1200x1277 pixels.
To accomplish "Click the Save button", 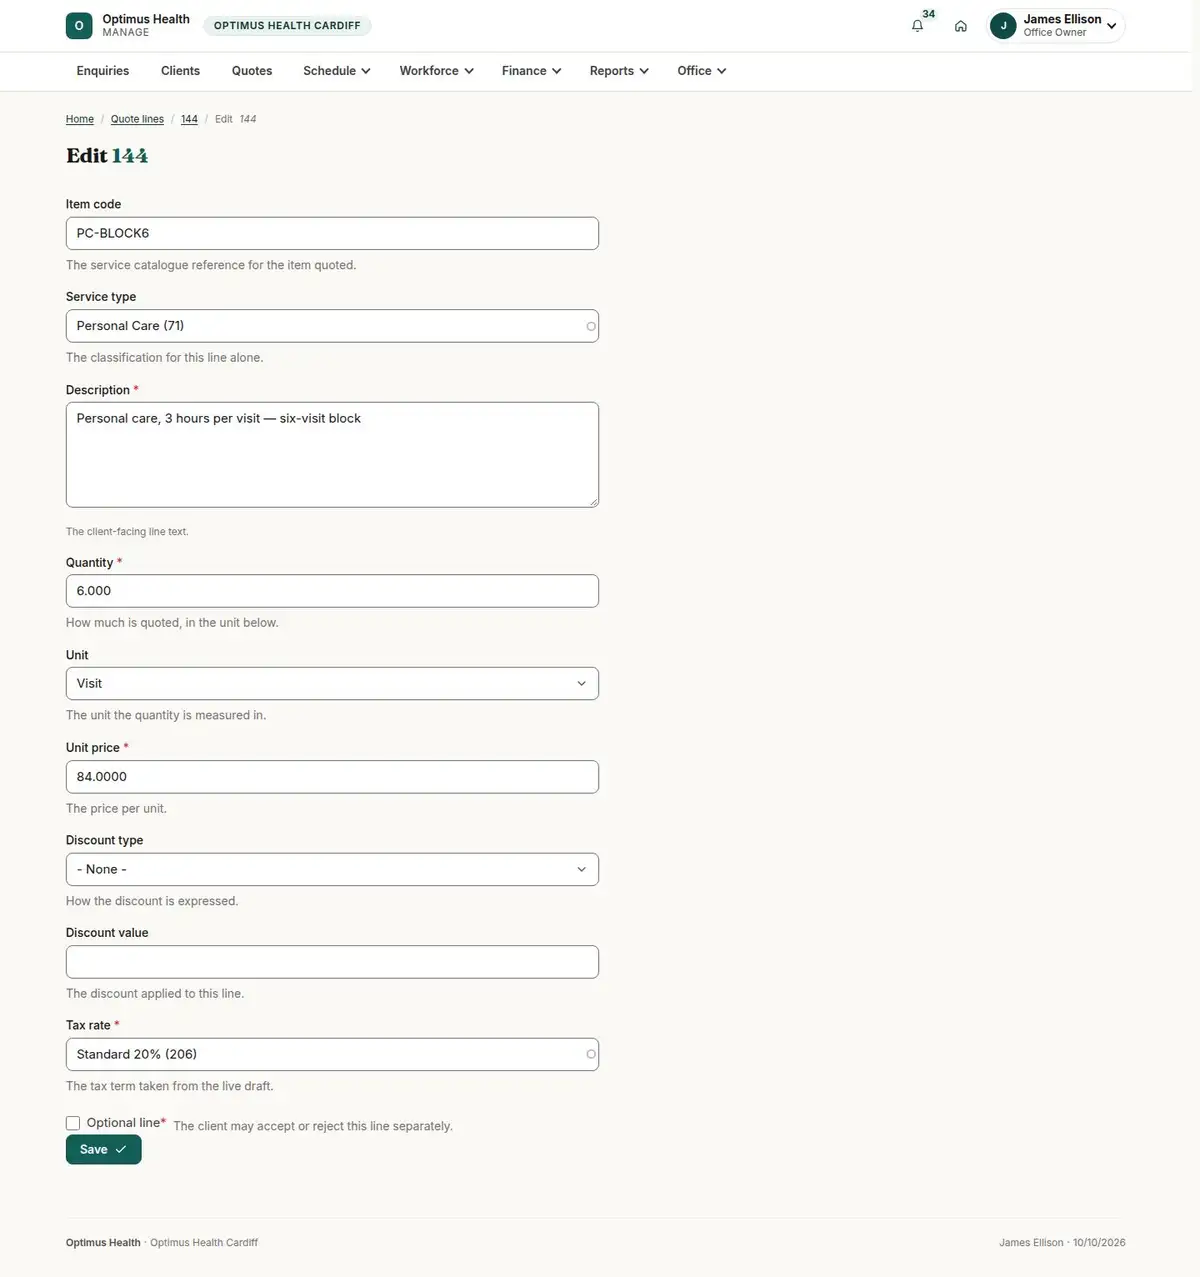I will pyautogui.click(x=104, y=1150).
